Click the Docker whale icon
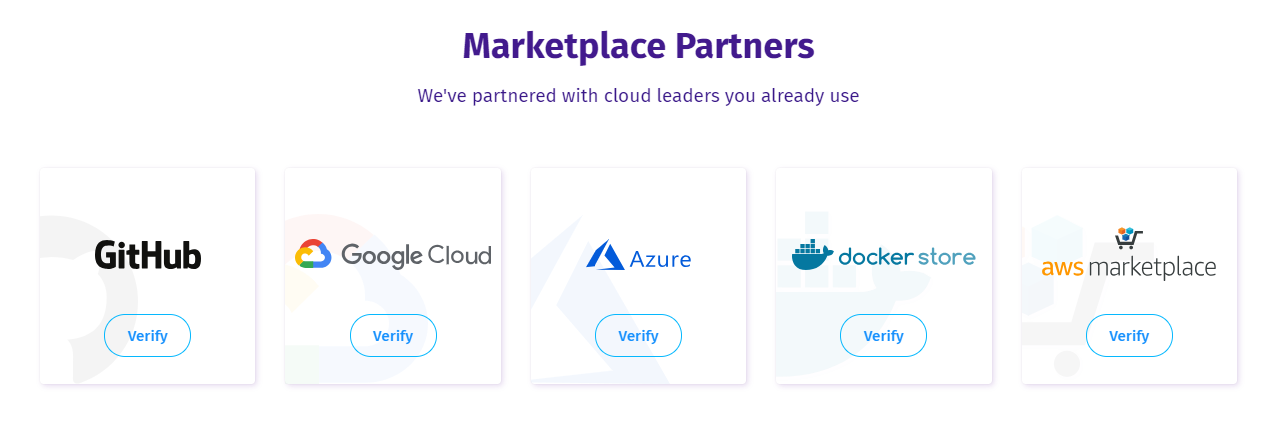The width and height of the screenshot is (1271, 429). tap(812, 255)
